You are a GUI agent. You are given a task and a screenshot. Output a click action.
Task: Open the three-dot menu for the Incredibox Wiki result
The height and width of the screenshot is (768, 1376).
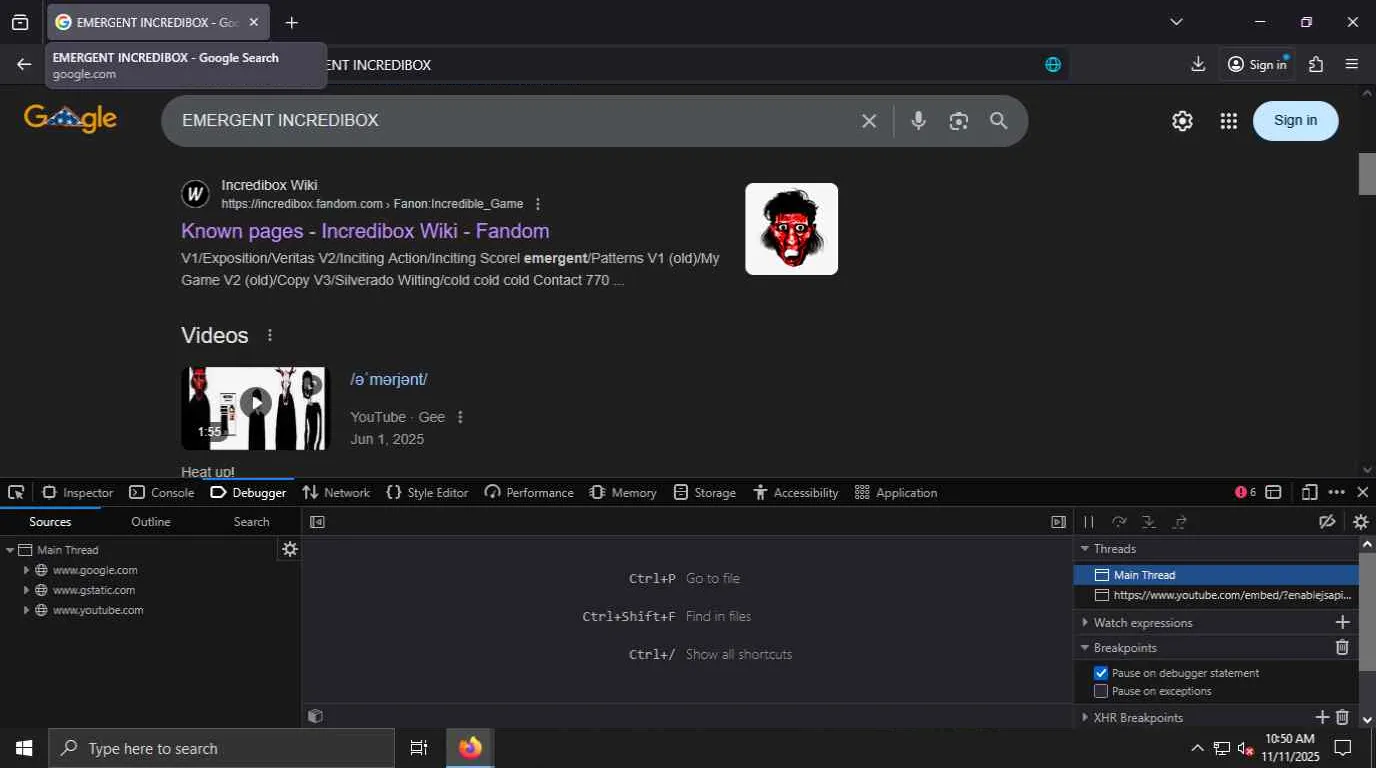[538, 204]
